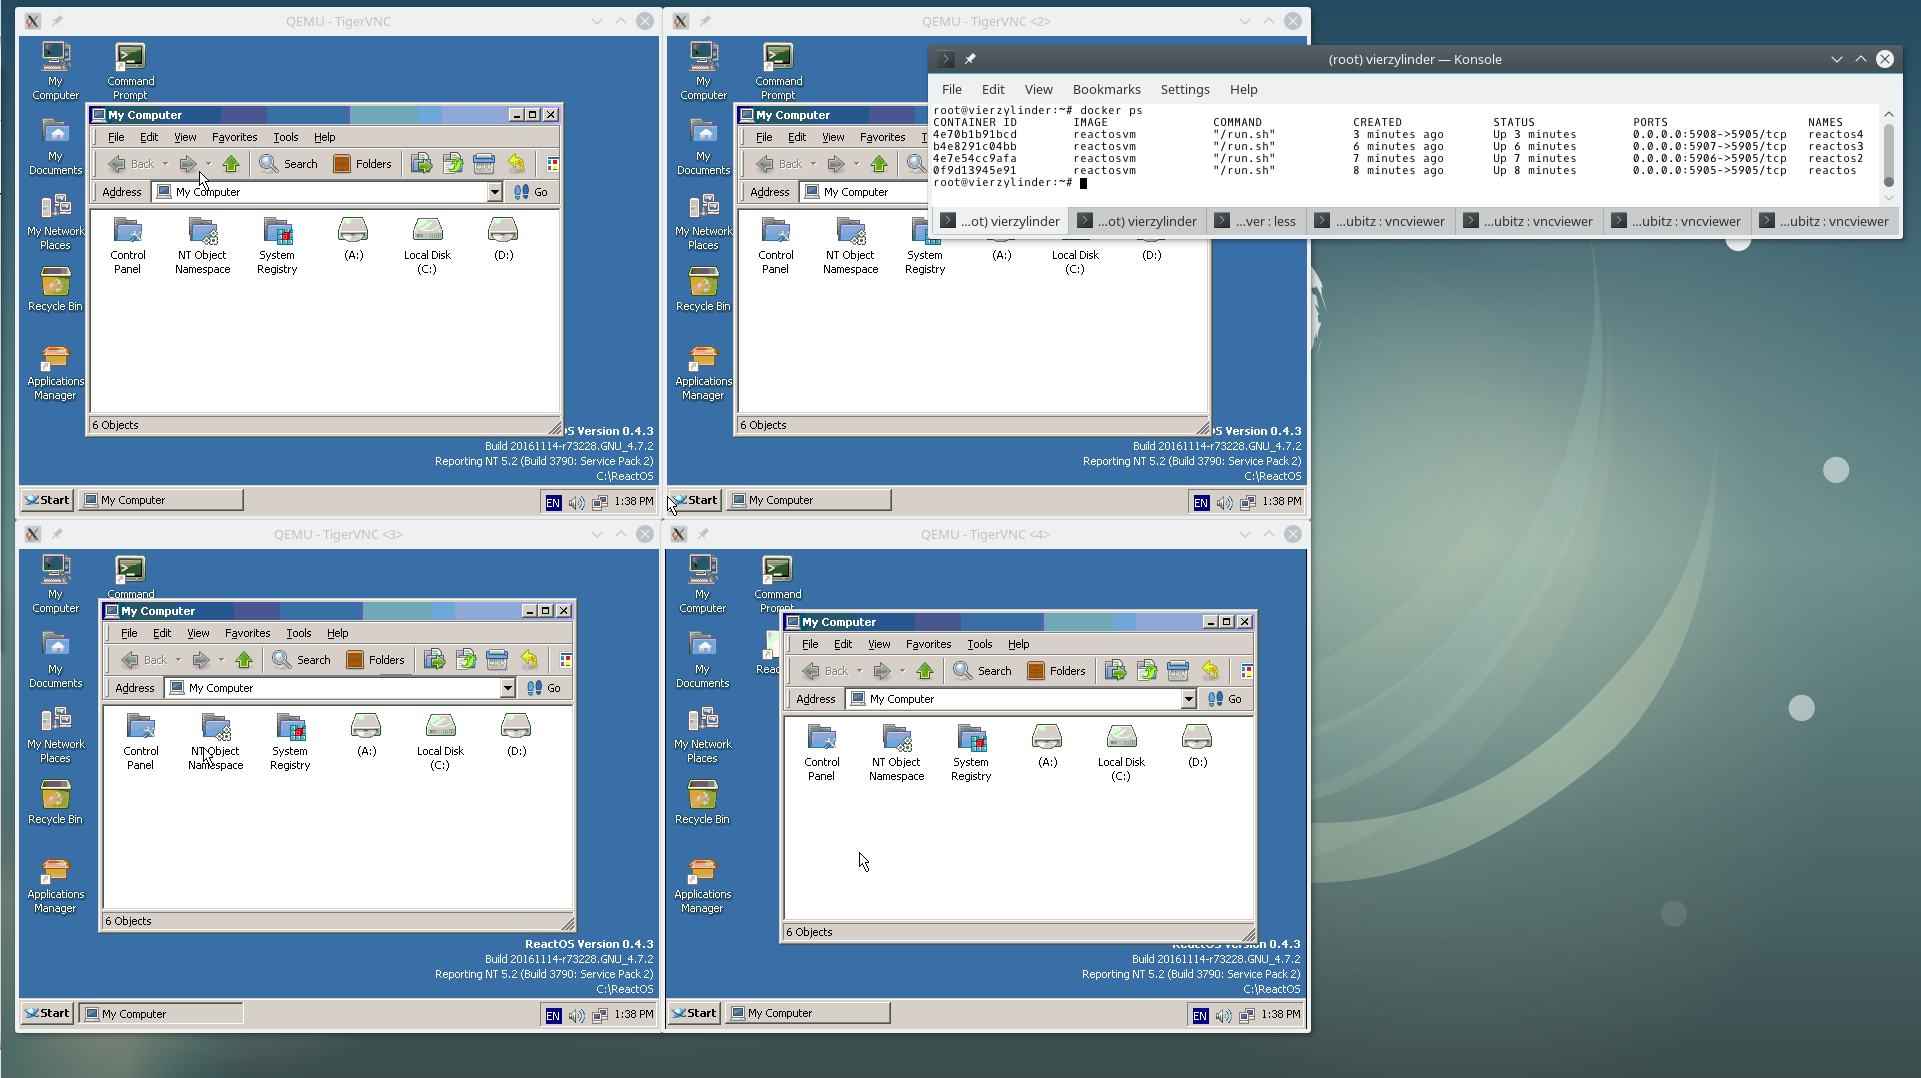Open Forward history dropdown arrow in third VNC window
Image resolution: width=1921 pixels, height=1078 pixels.
[221, 660]
